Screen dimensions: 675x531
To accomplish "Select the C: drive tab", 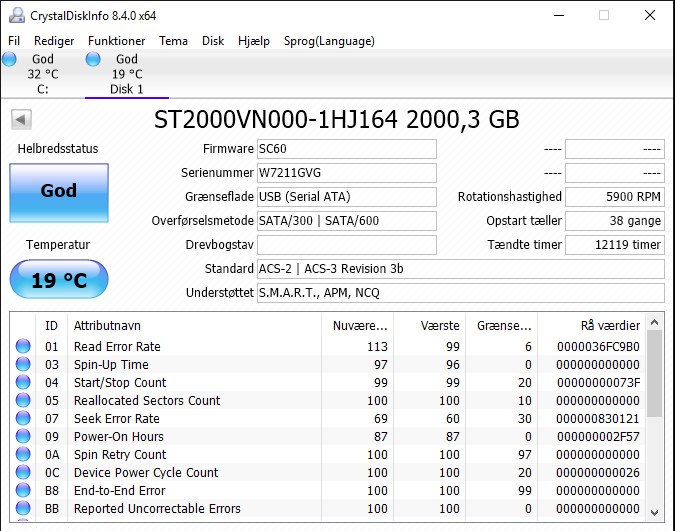I will point(43,74).
